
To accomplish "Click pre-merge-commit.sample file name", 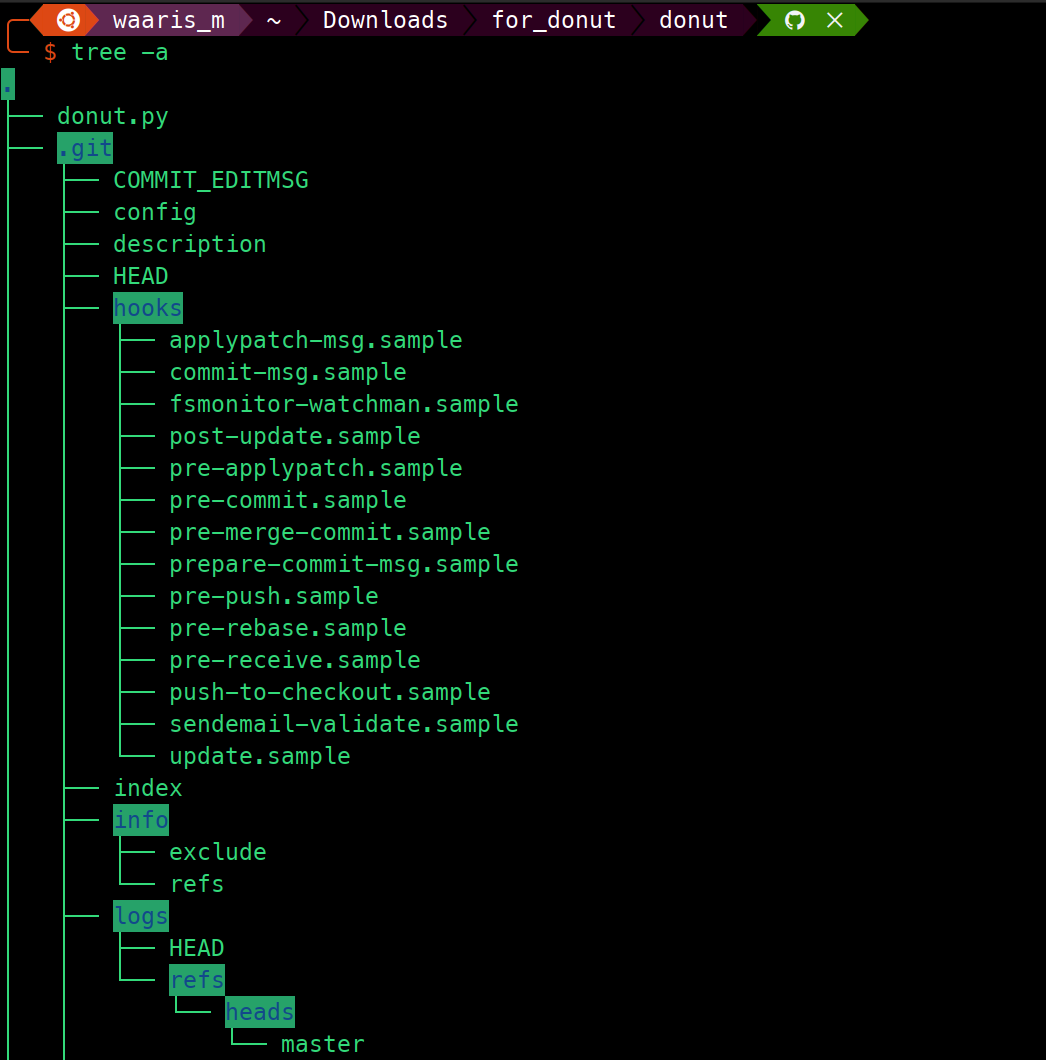I will (x=330, y=532).
